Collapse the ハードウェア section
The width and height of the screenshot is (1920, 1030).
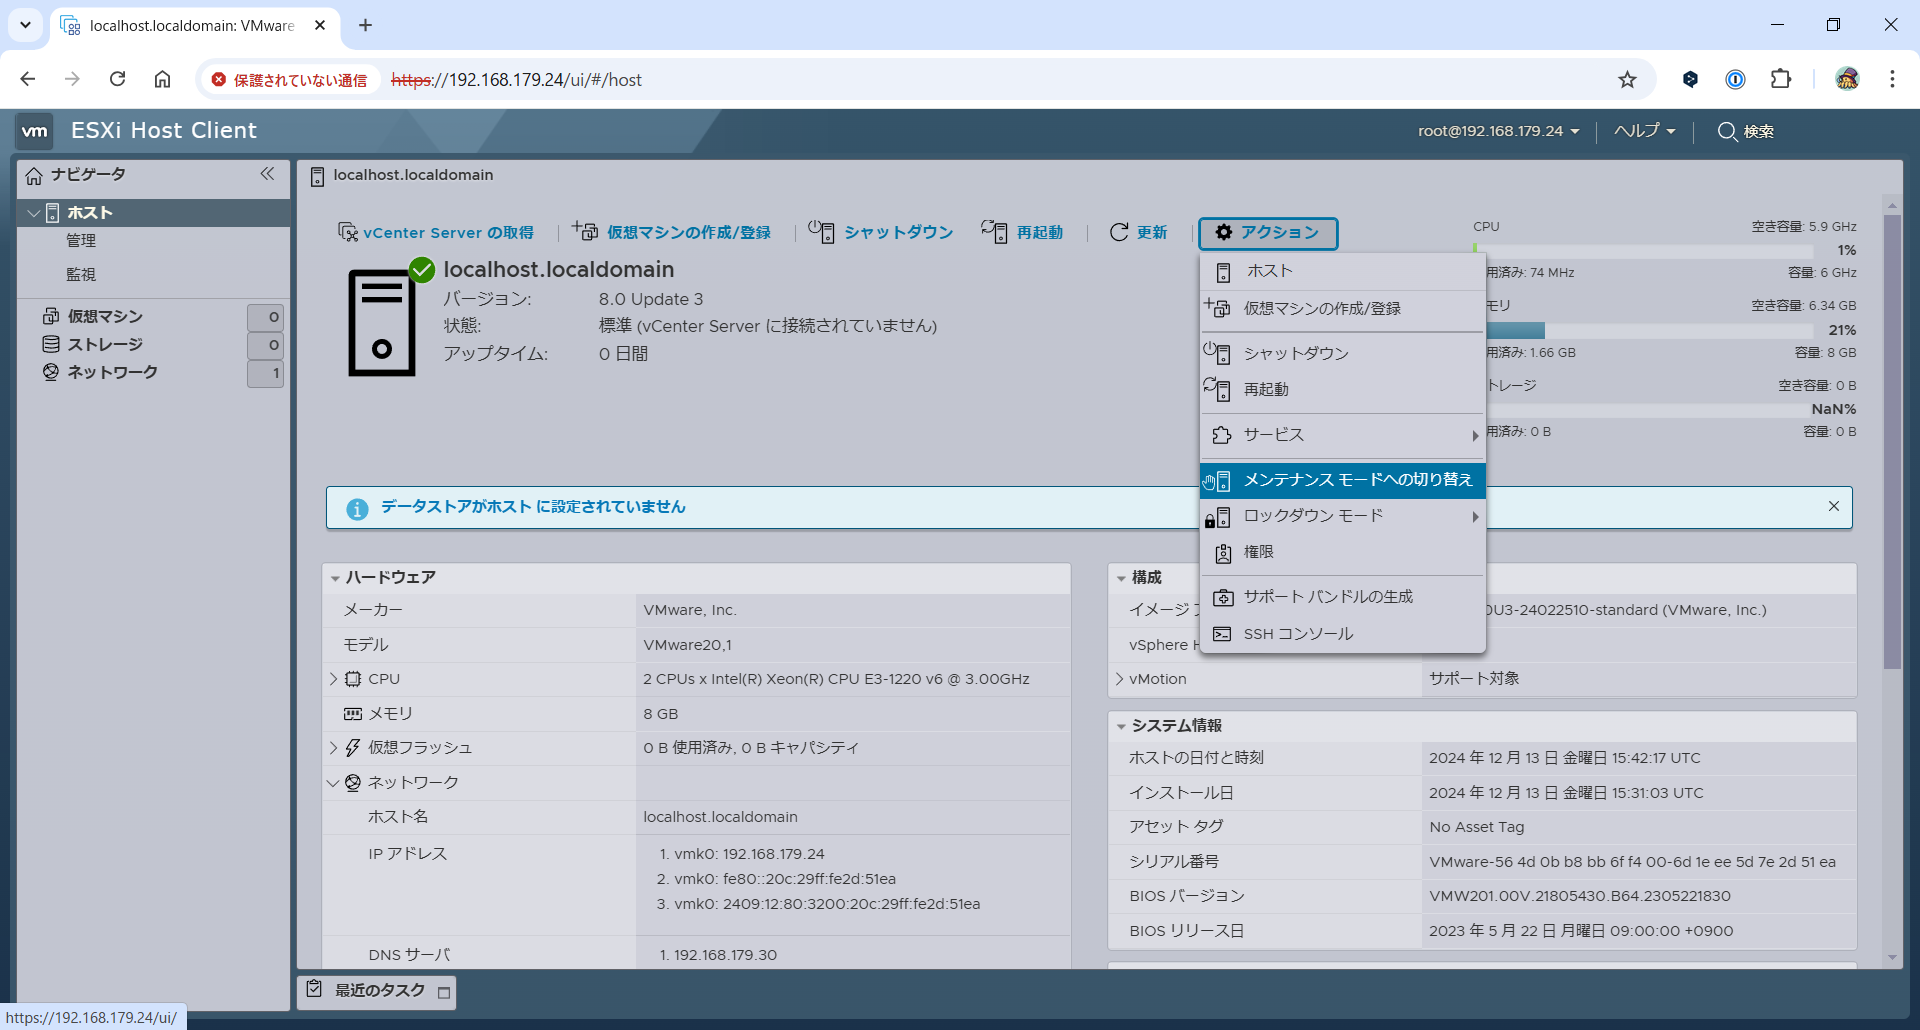pos(335,578)
